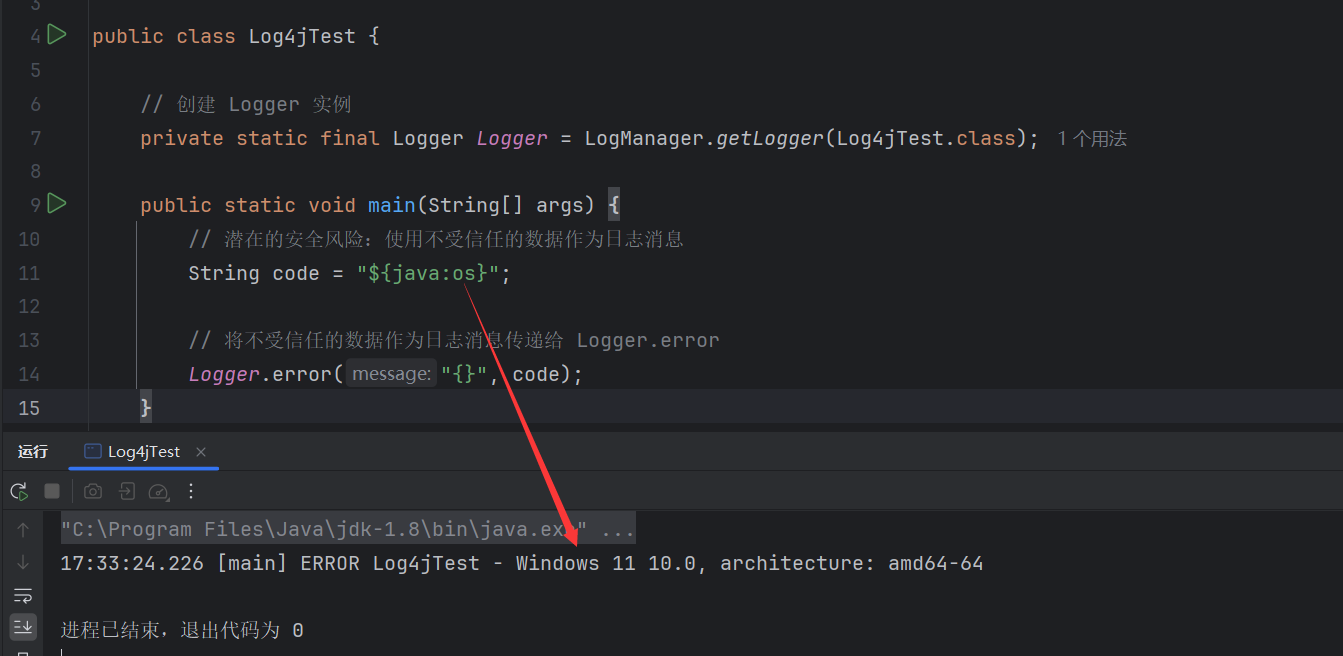Toggle scroll to end of console output
1343x656 pixels.
23,627
